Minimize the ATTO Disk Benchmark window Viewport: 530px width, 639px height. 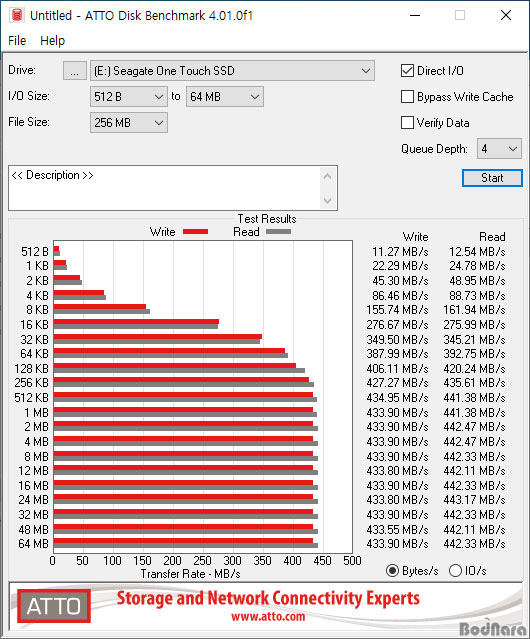[415, 15]
